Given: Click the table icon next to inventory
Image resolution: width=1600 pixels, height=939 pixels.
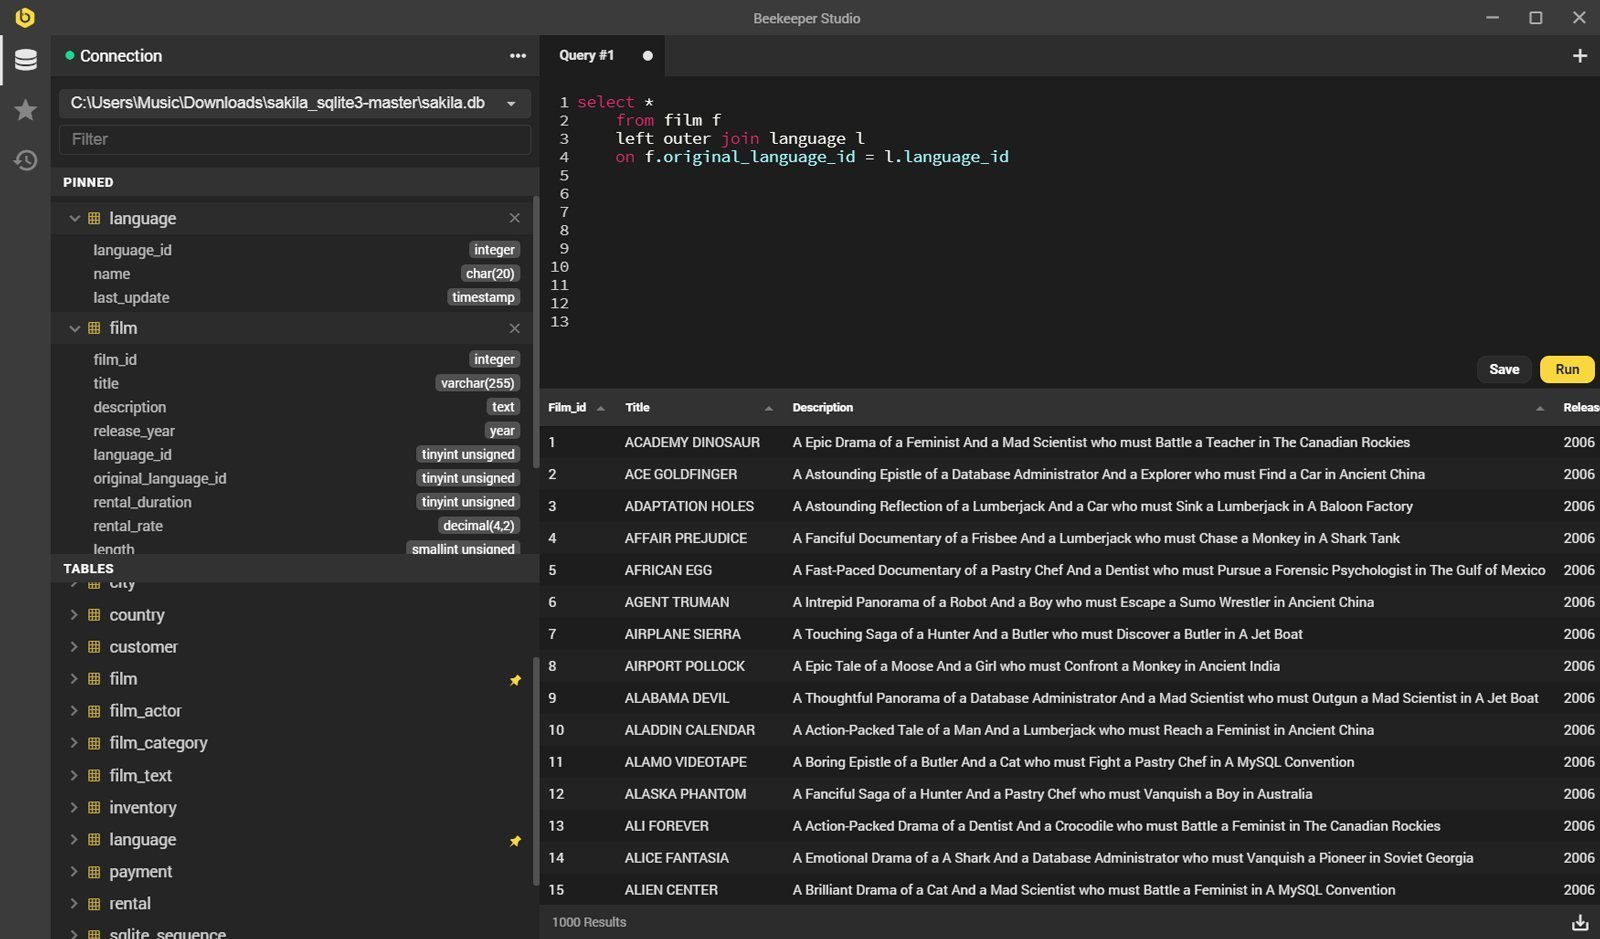Looking at the screenshot, I should (x=94, y=807).
